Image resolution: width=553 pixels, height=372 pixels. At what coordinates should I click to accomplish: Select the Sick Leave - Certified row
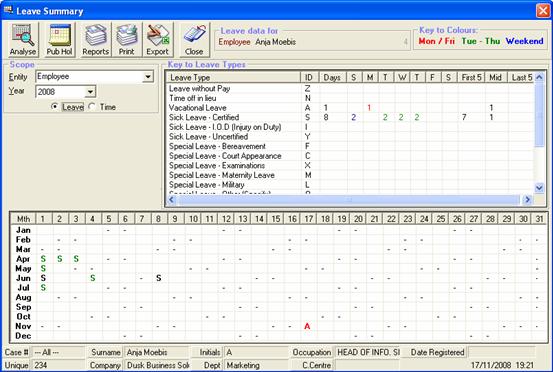point(350,117)
